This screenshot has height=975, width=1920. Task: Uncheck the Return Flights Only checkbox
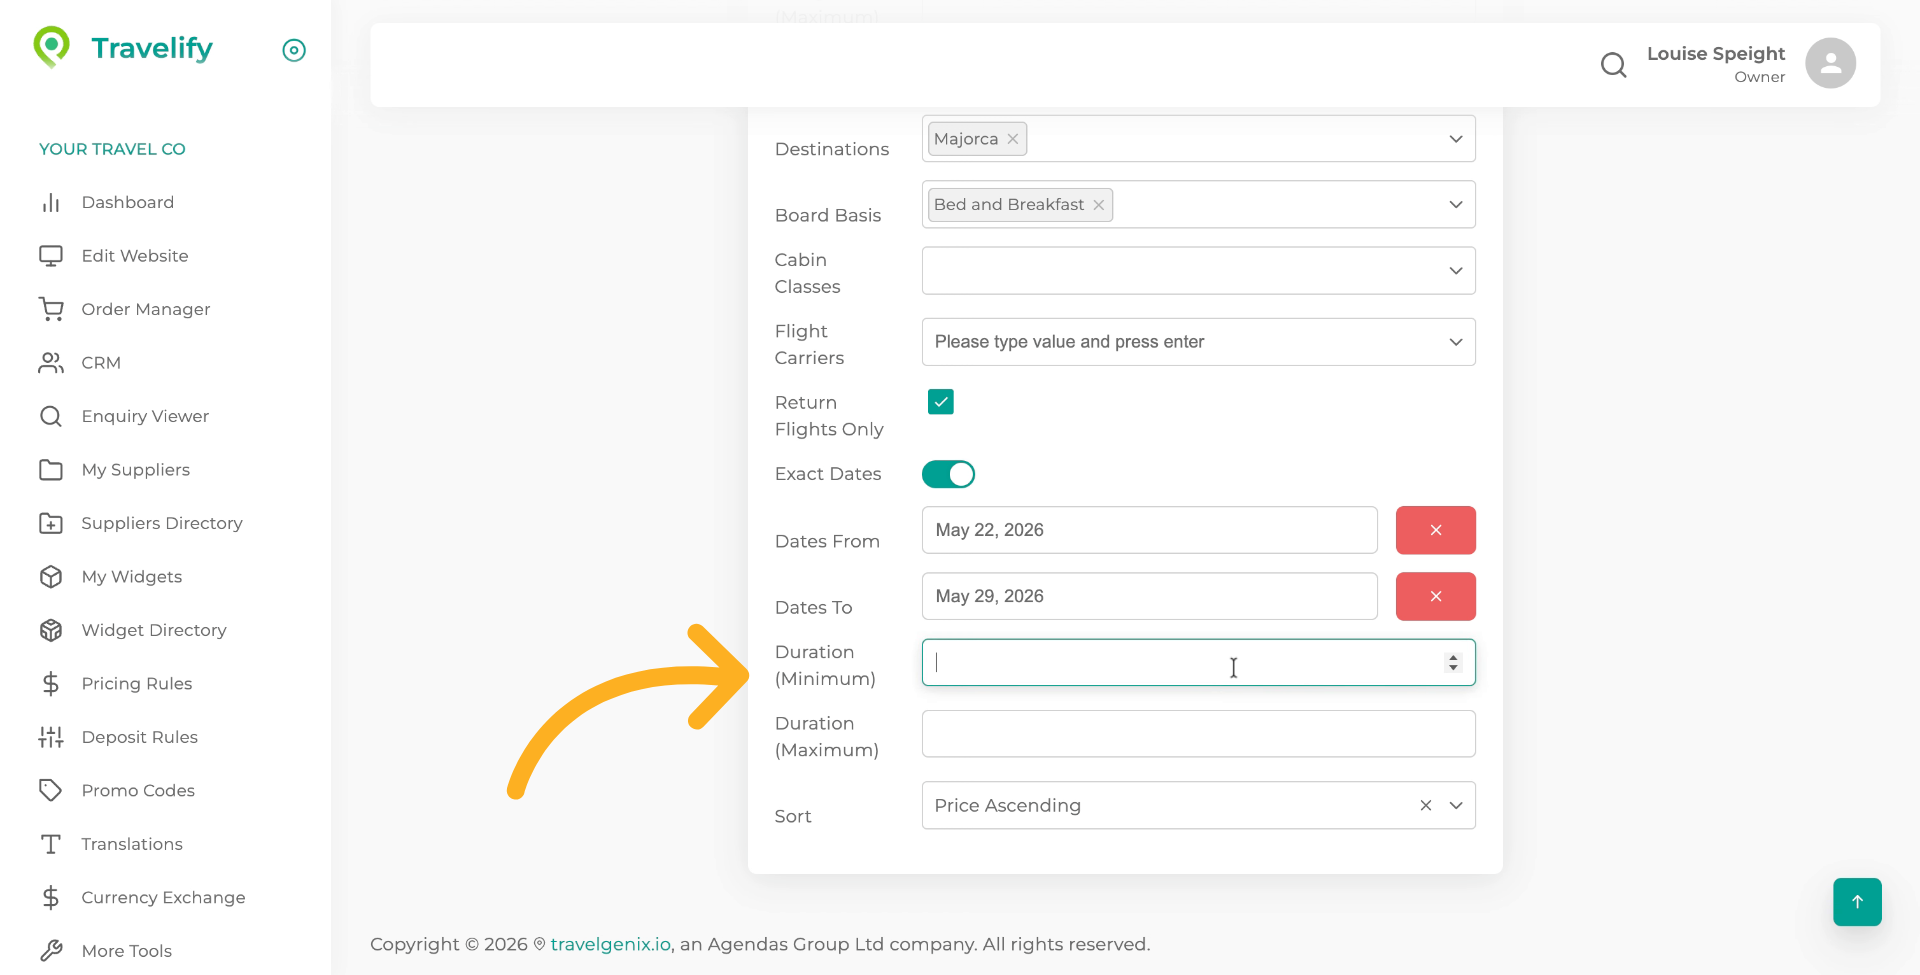[940, 402]
